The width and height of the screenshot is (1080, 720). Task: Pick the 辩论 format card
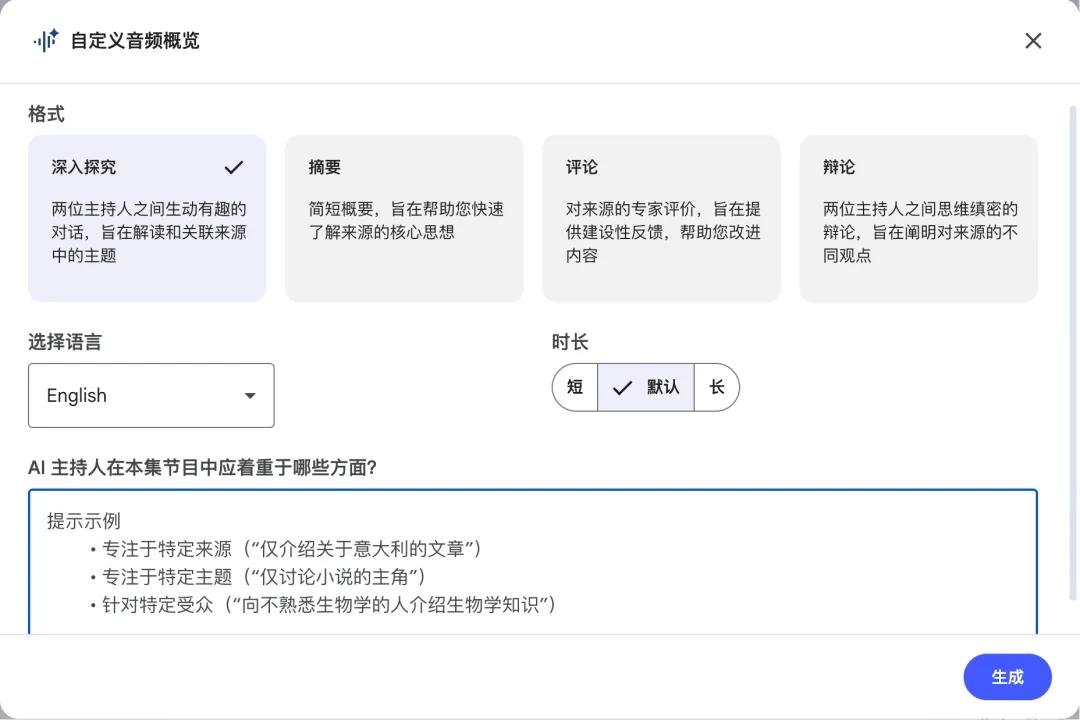coord(918,218)
